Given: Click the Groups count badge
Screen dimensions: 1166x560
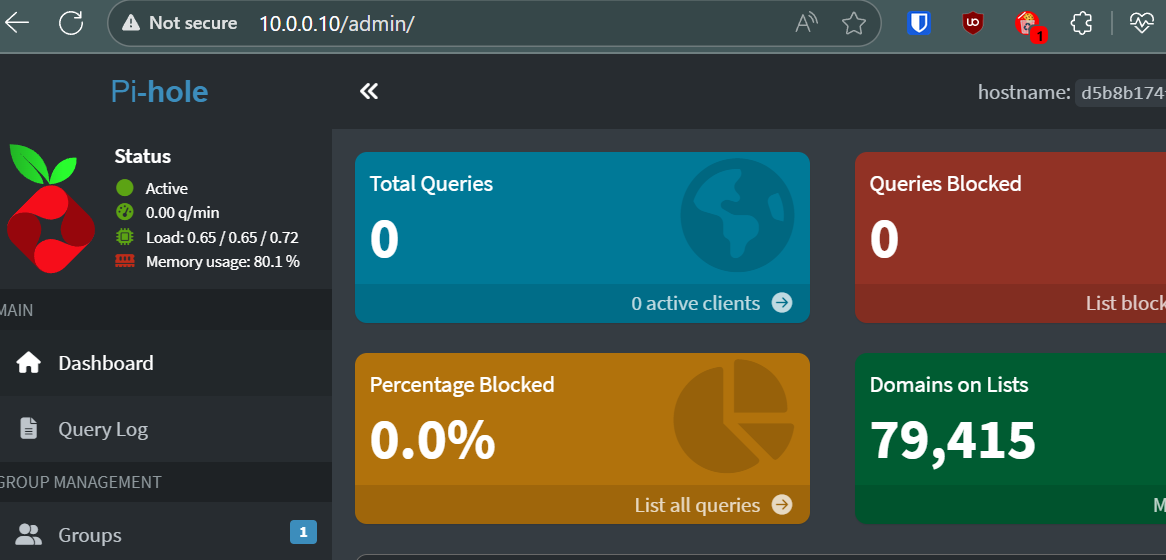Looking at the screenshot, I should [303, 532].
